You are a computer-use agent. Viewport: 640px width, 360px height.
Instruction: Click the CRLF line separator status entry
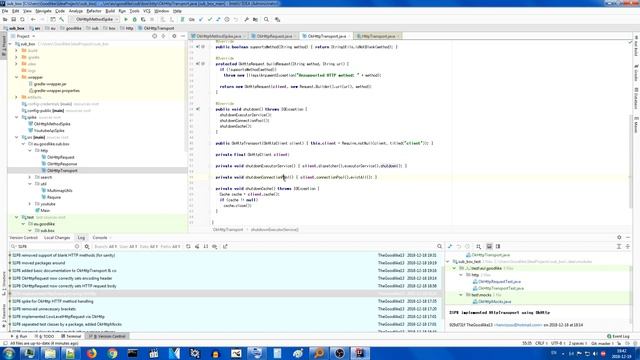pos(540,343)
